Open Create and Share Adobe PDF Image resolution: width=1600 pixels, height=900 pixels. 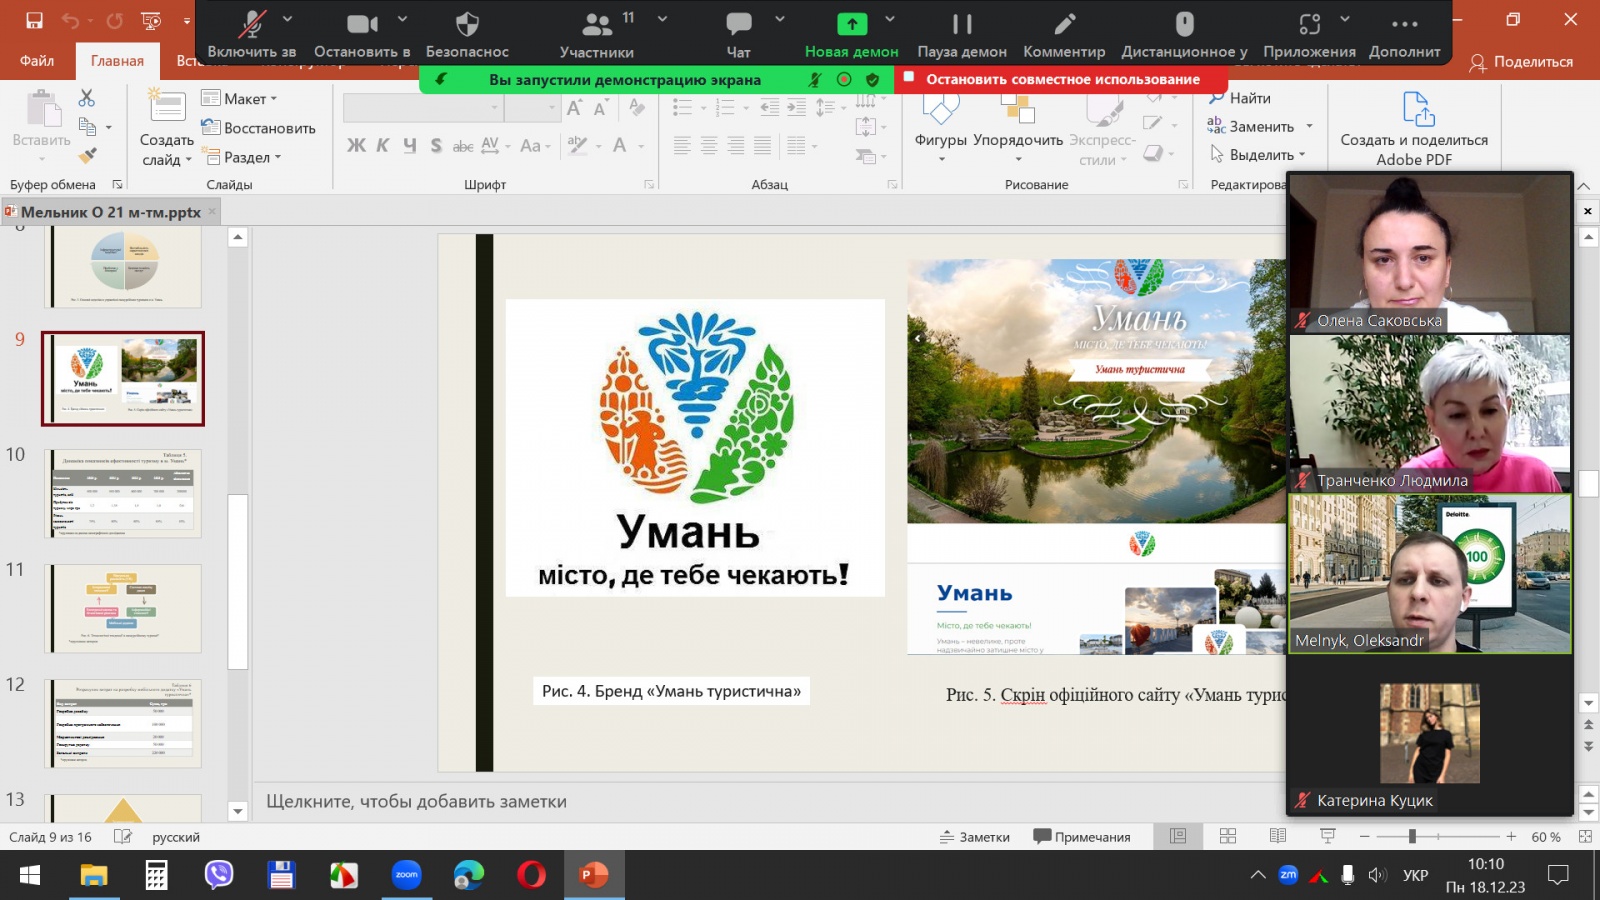coord(1414,128)
